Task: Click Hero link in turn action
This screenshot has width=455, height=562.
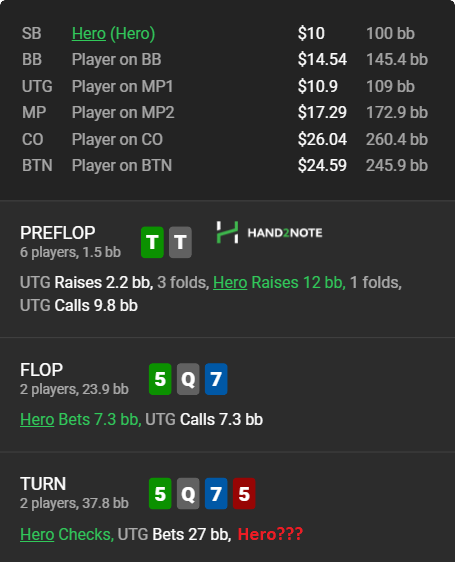Action: [37, 534]
